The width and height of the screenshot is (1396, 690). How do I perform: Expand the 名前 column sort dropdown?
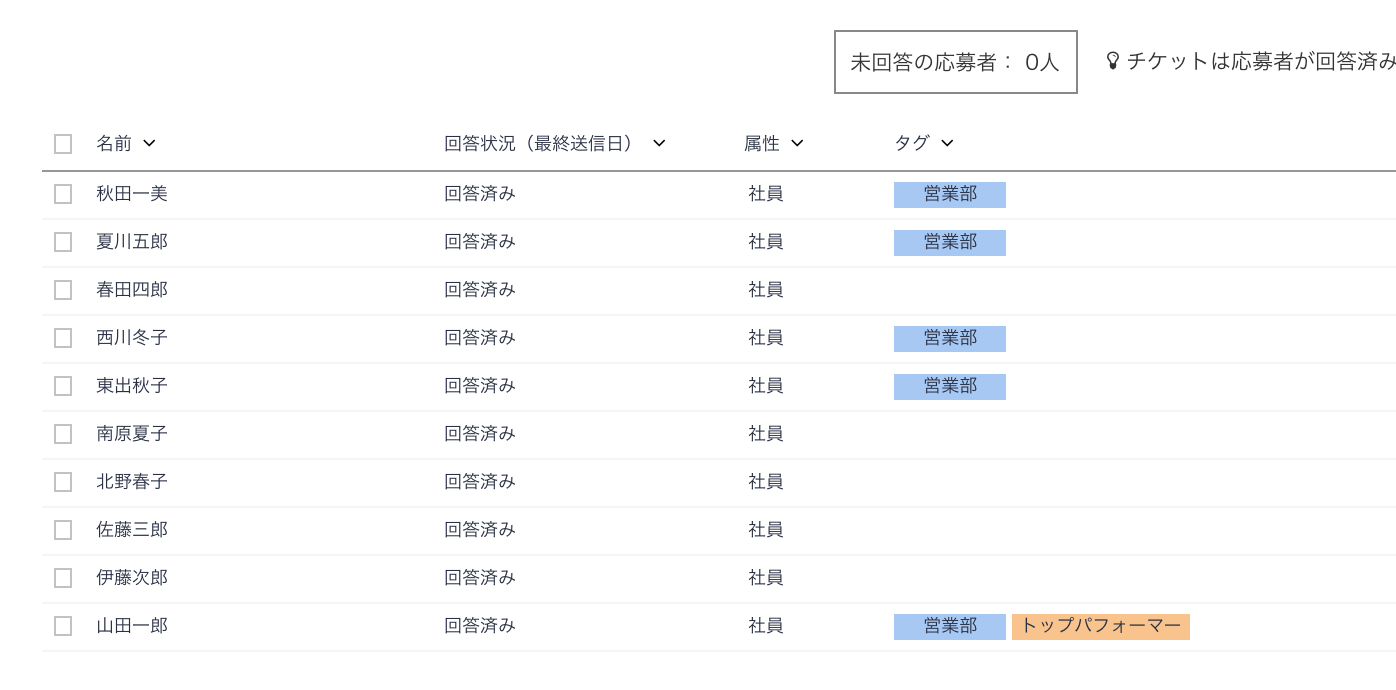coord(149,143)
